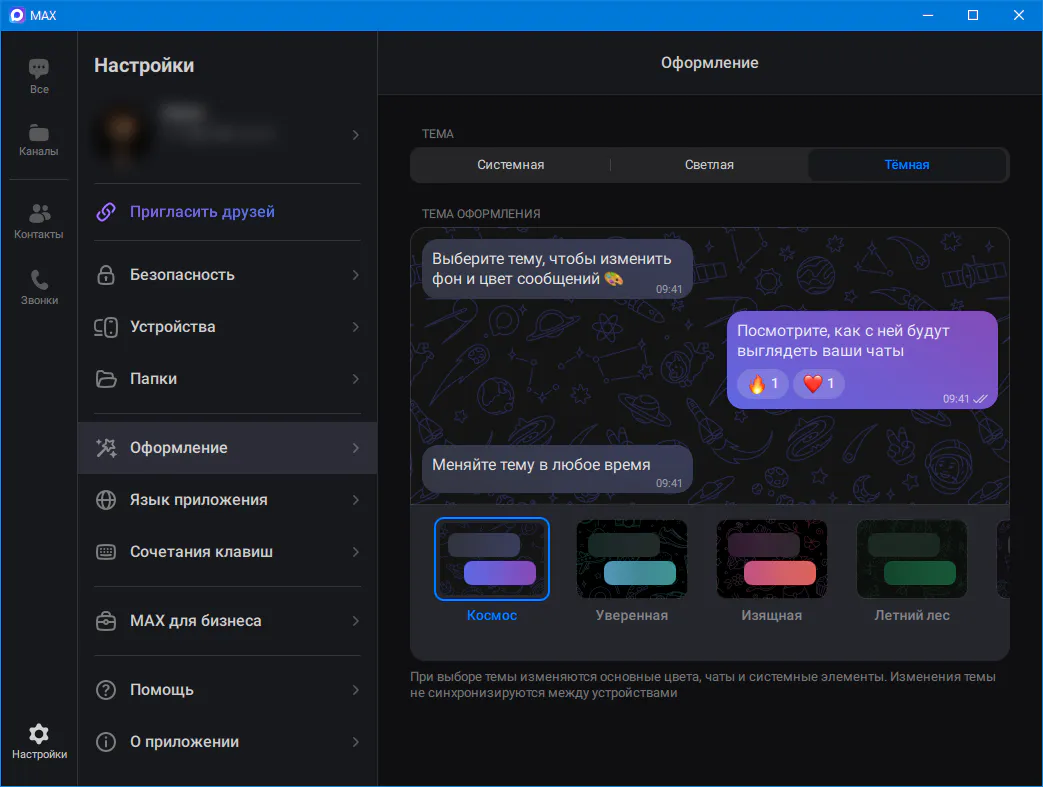
Task: Open the Каналы folder icon
Action: pos(39,132)
